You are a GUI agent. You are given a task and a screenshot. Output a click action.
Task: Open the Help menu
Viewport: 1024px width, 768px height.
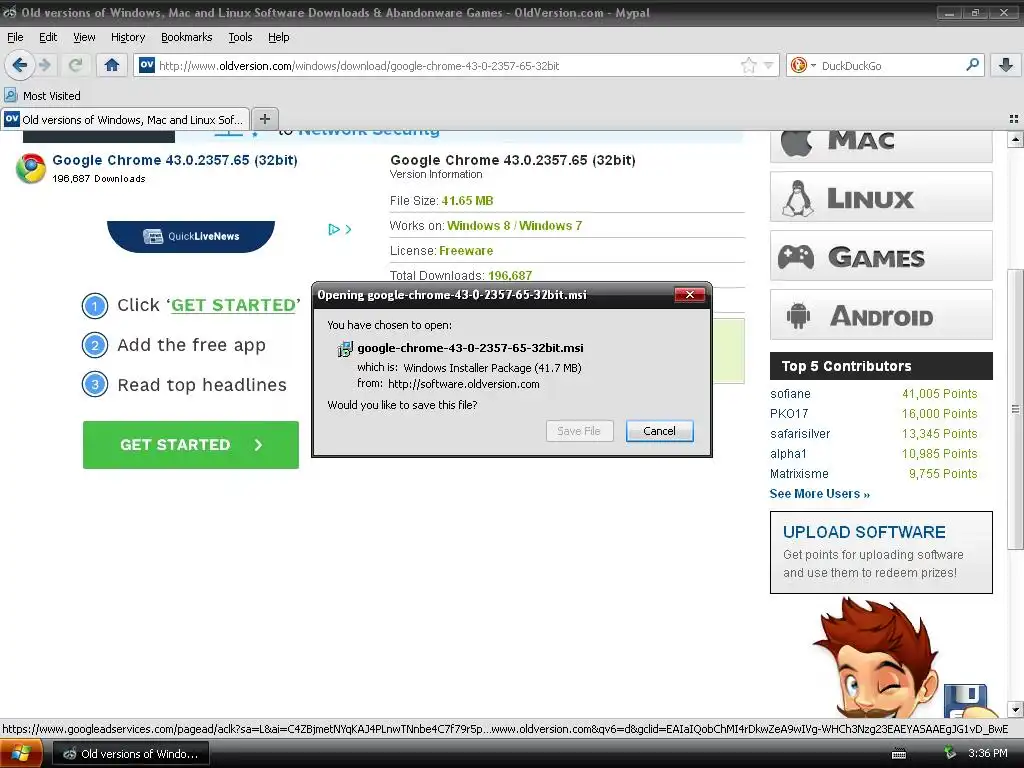point(278,37)
